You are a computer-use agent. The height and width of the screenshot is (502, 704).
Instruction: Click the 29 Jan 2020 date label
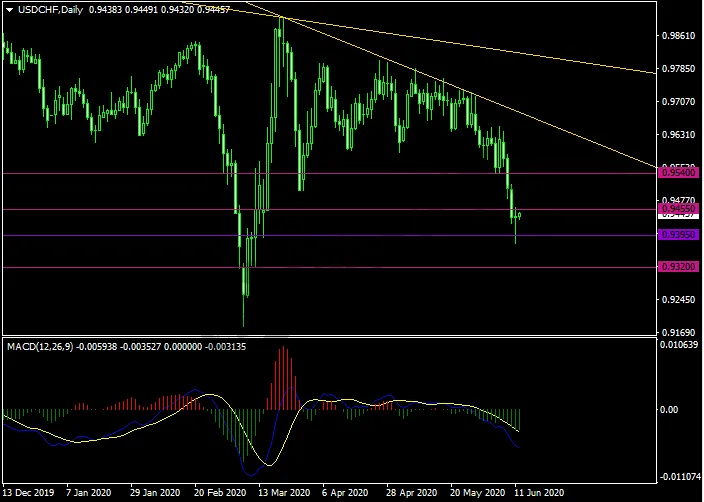click(155, 493)
